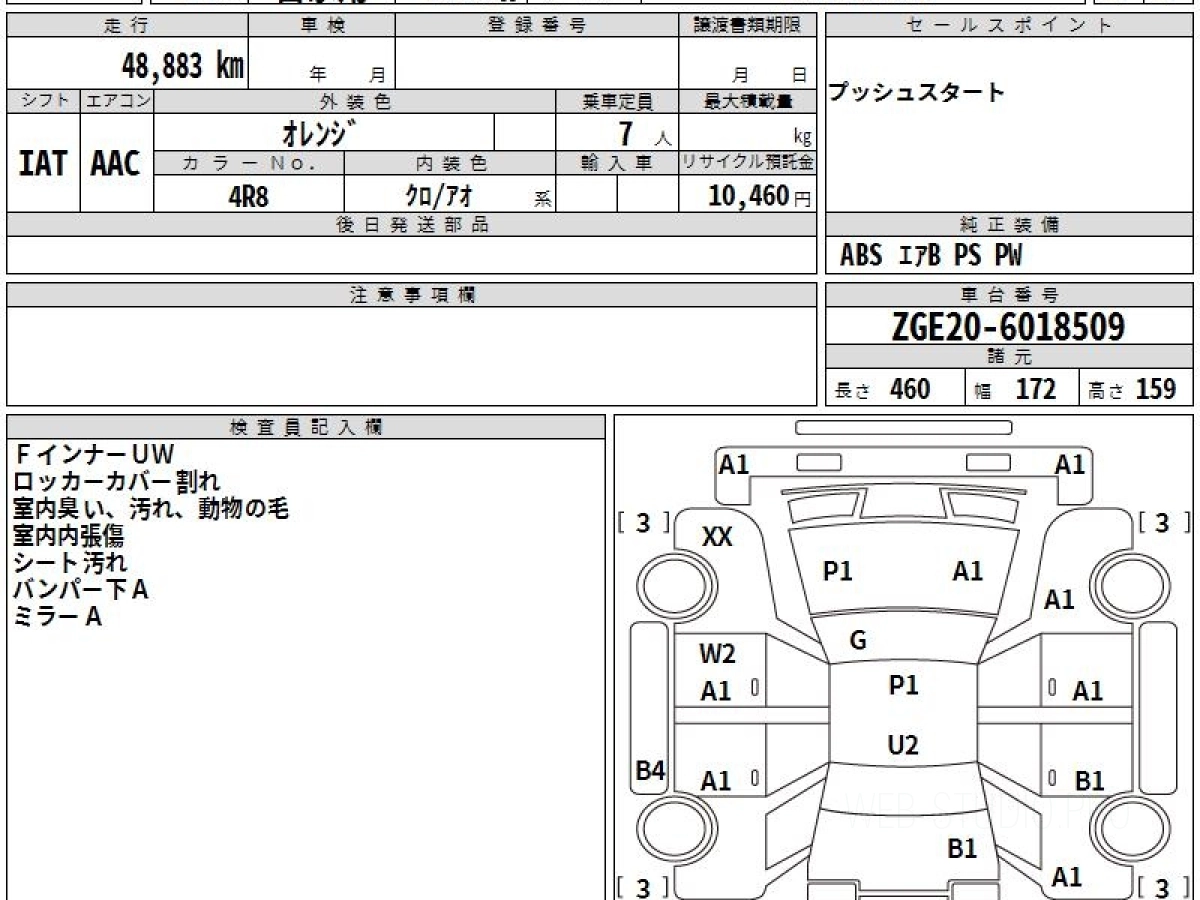Click the U2 mark on the roof

[x=903, y=745]
